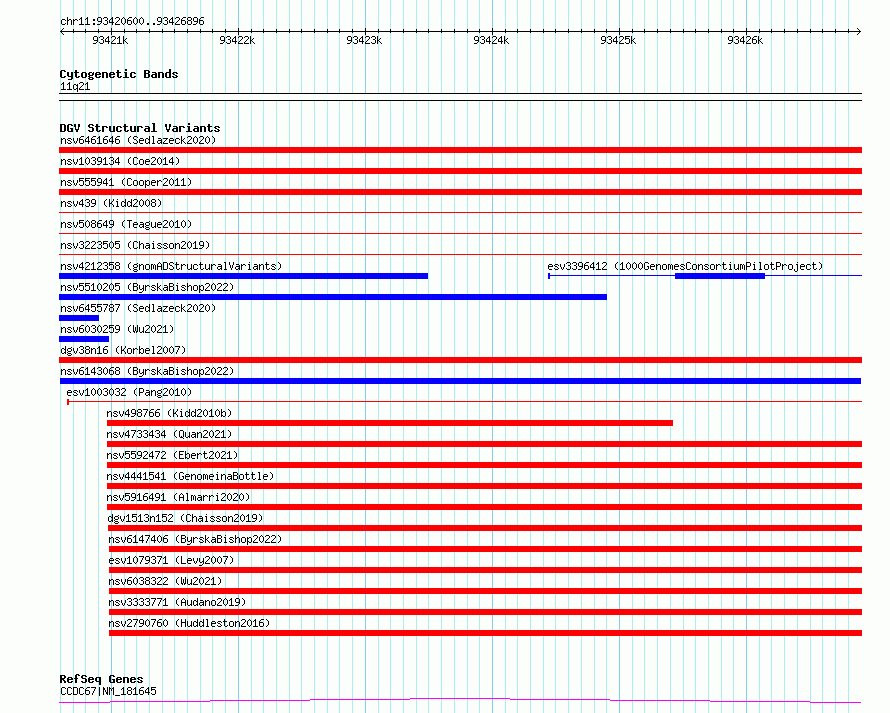Click the thick blue segment of esv3396412

pos(720,276)
